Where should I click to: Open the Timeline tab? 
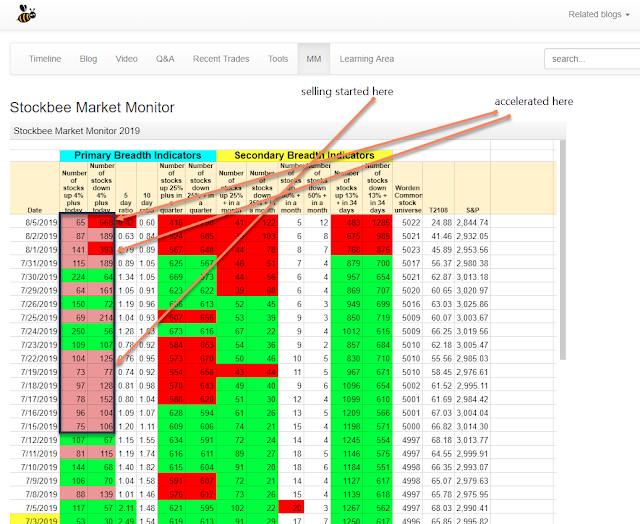coord(45,59)
